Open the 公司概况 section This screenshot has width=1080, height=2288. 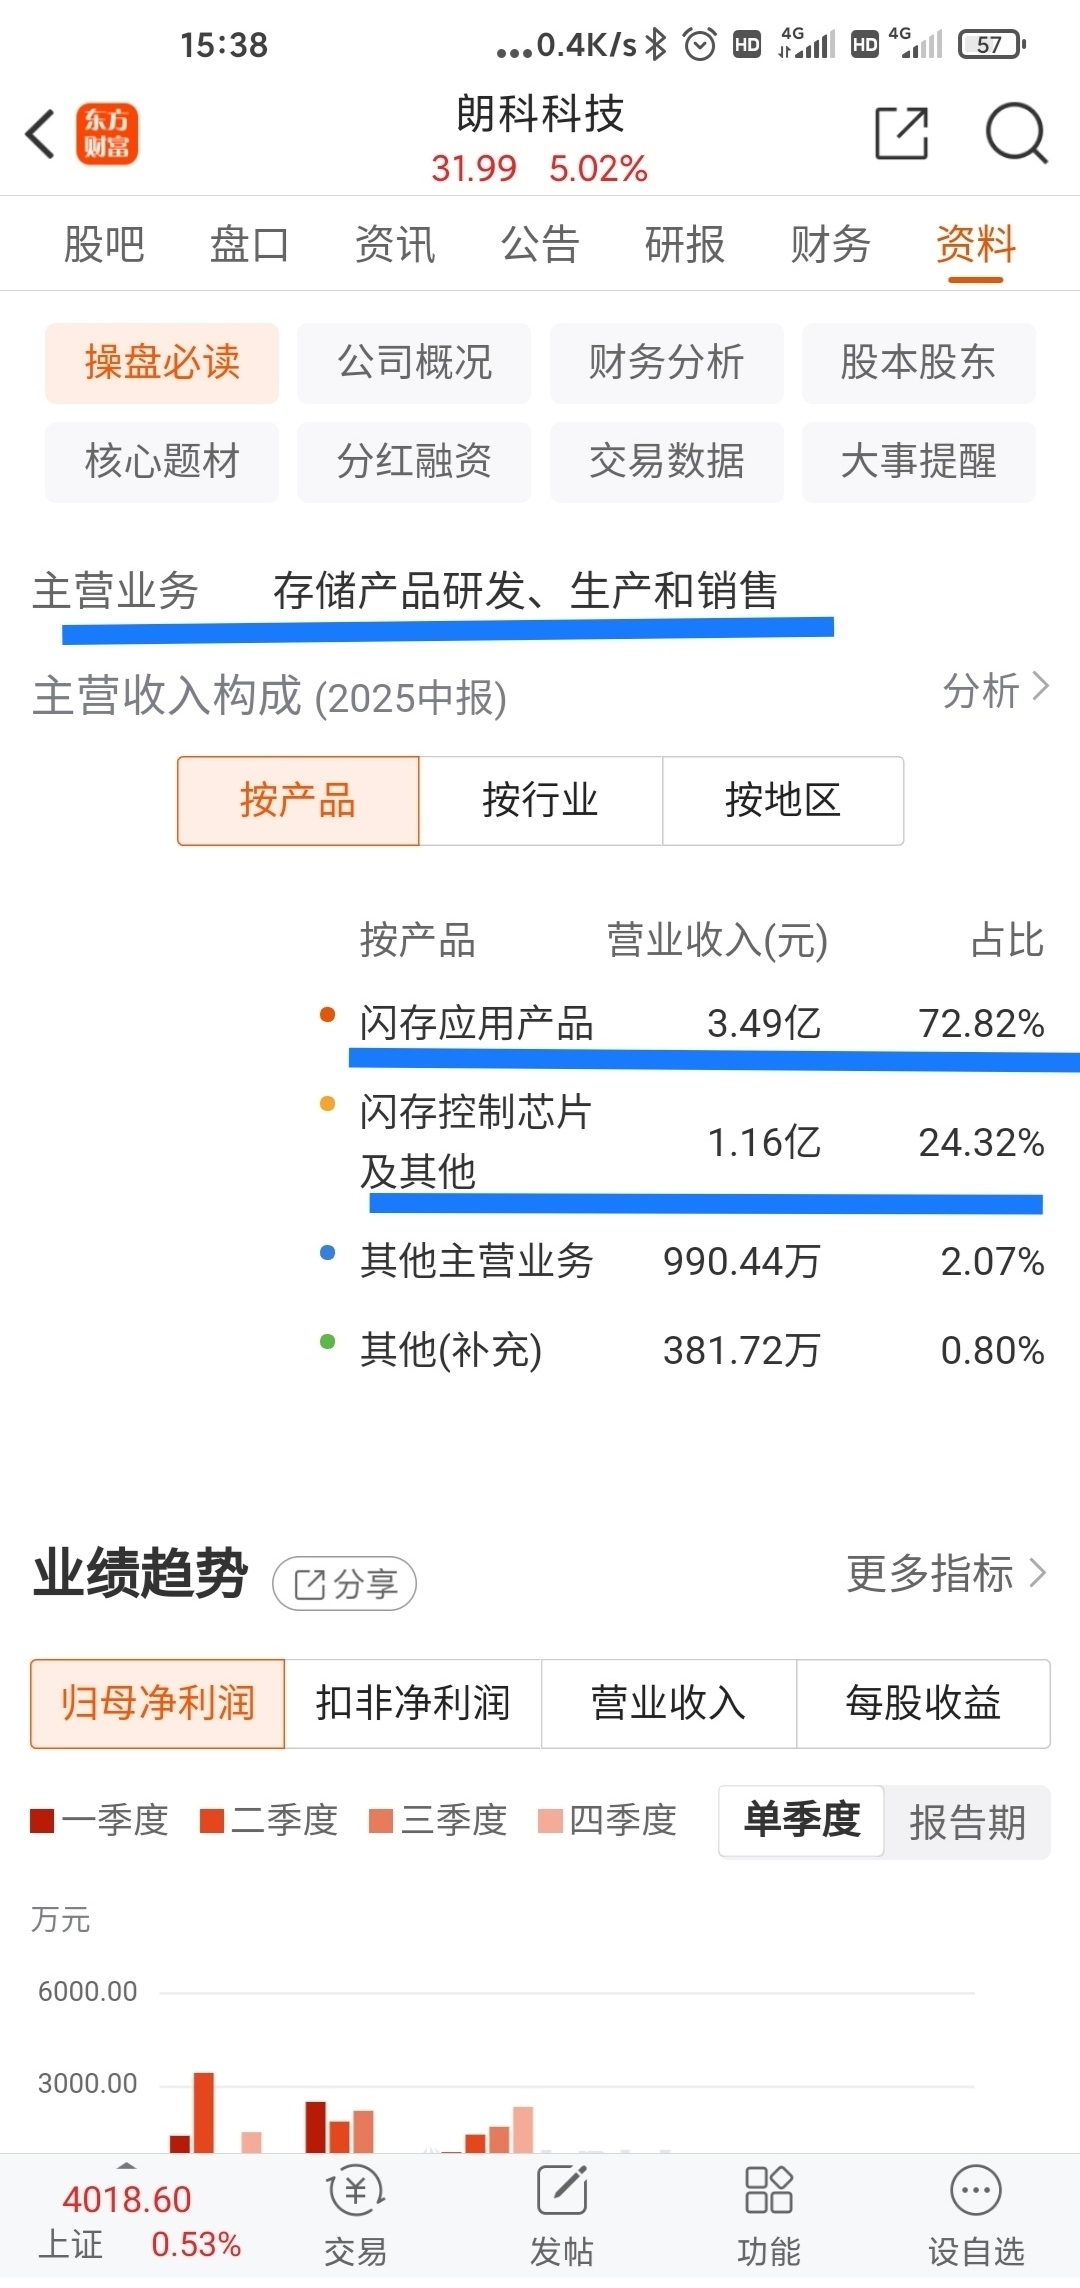414,363
